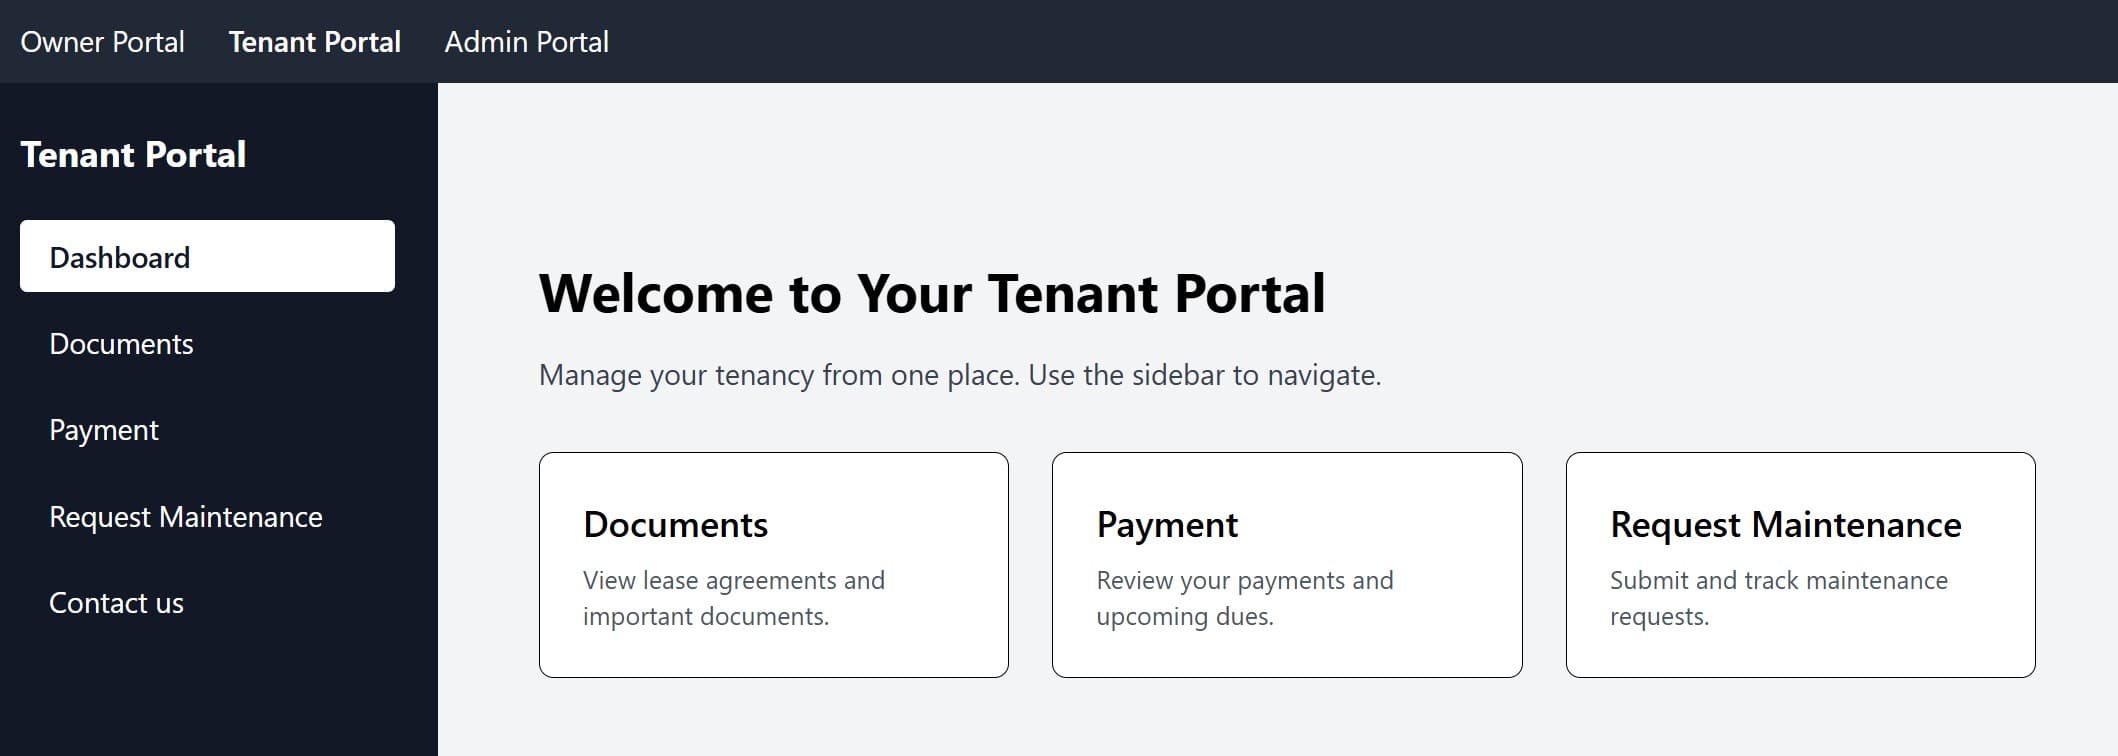Open the Admin Portal
Image resolution: width=2118 pixels, height=756 pixels.
pyautogui.click(x=525, y=42)
